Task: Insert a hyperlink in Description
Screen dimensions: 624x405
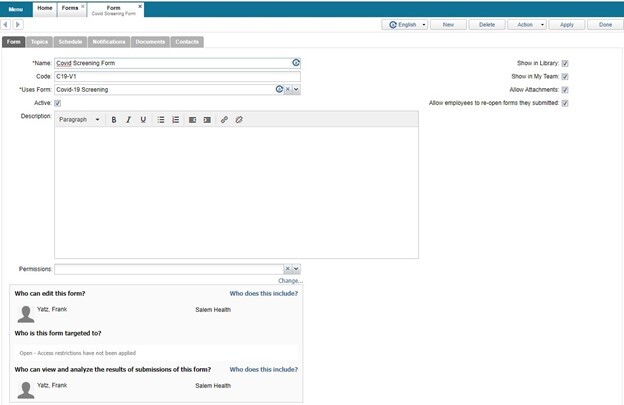Action: [x=224, y=120]
